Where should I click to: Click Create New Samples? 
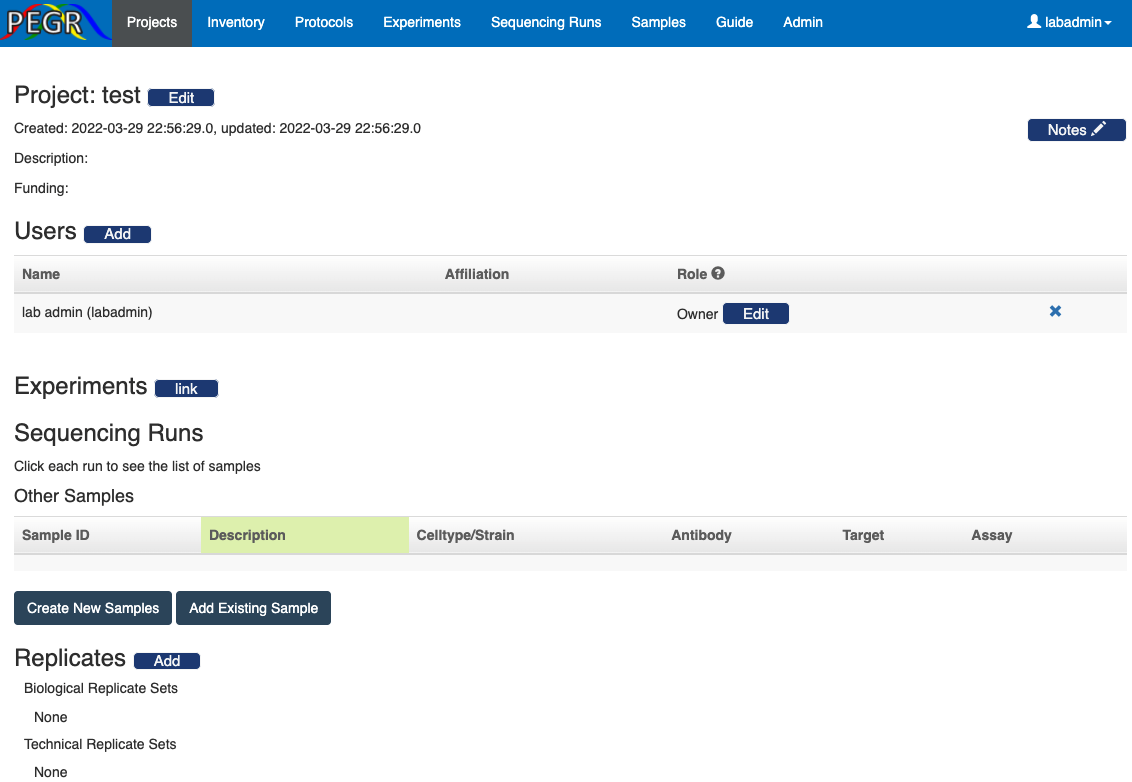93,608
